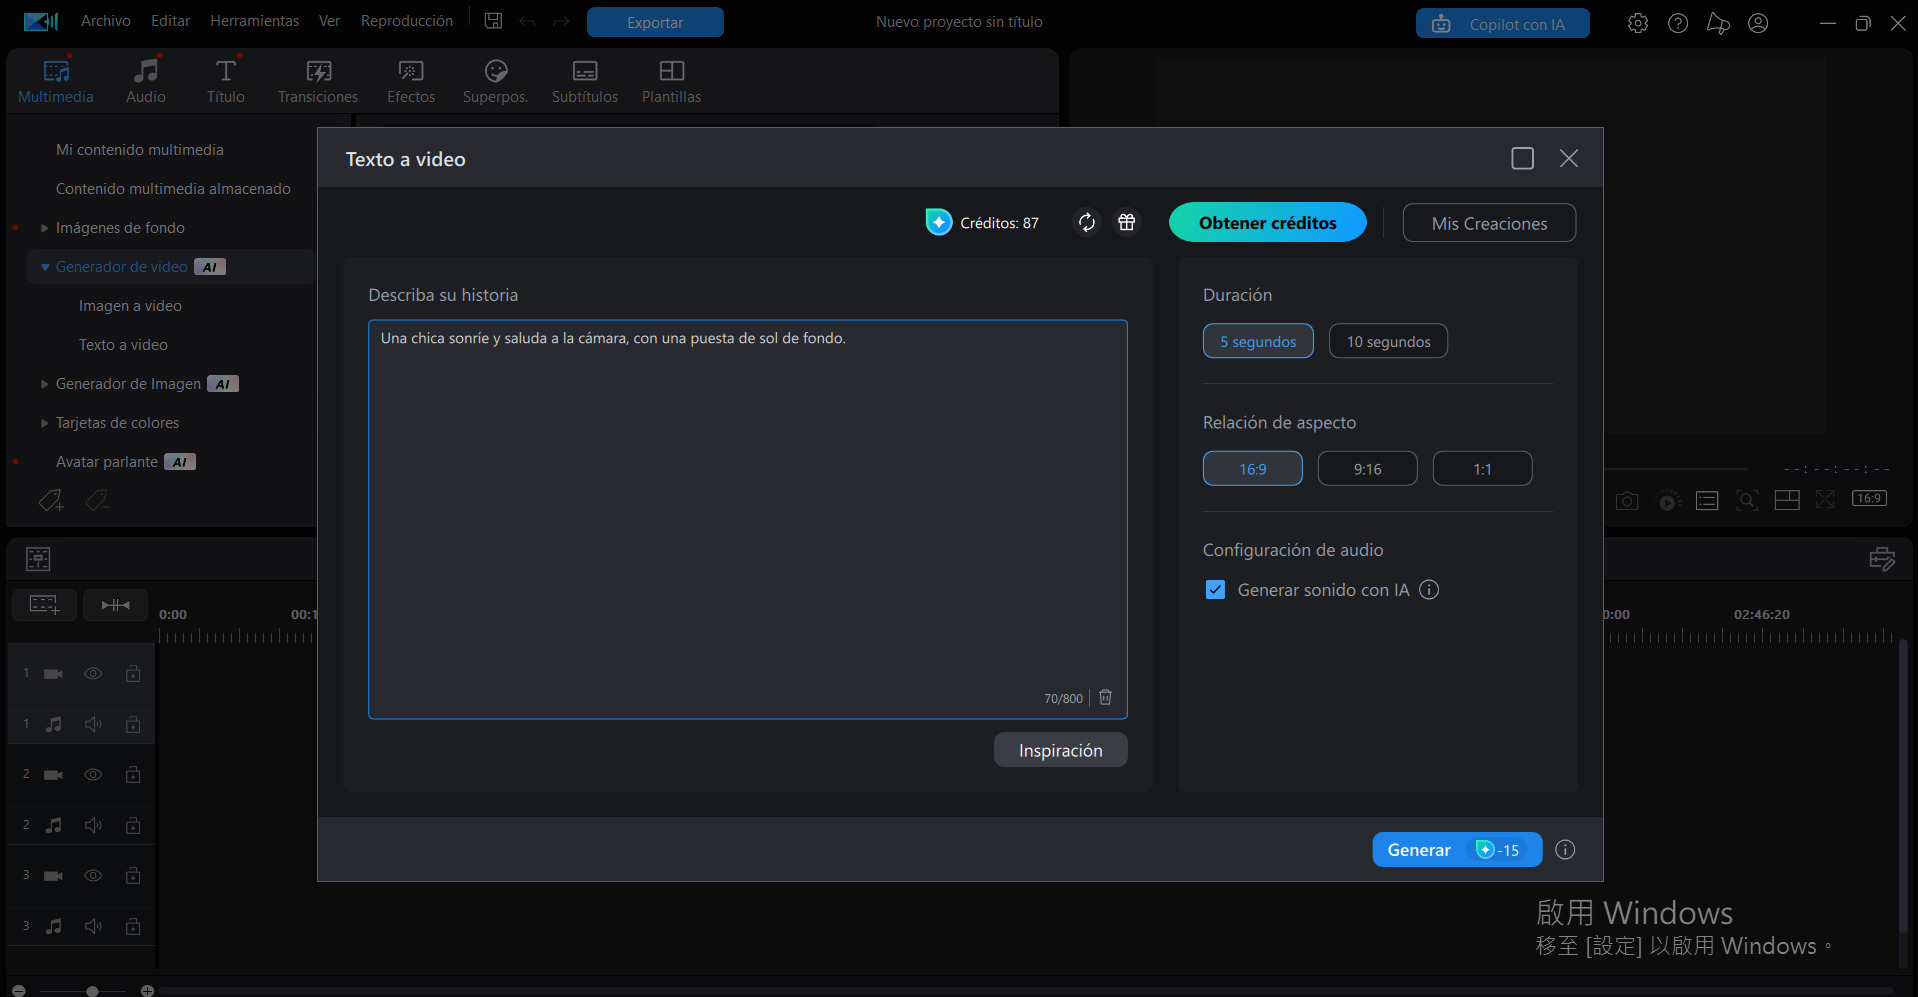This screenshot has height=997, width=1918.
Task: Refresh the credits balance
Action: coord(1086,222)
